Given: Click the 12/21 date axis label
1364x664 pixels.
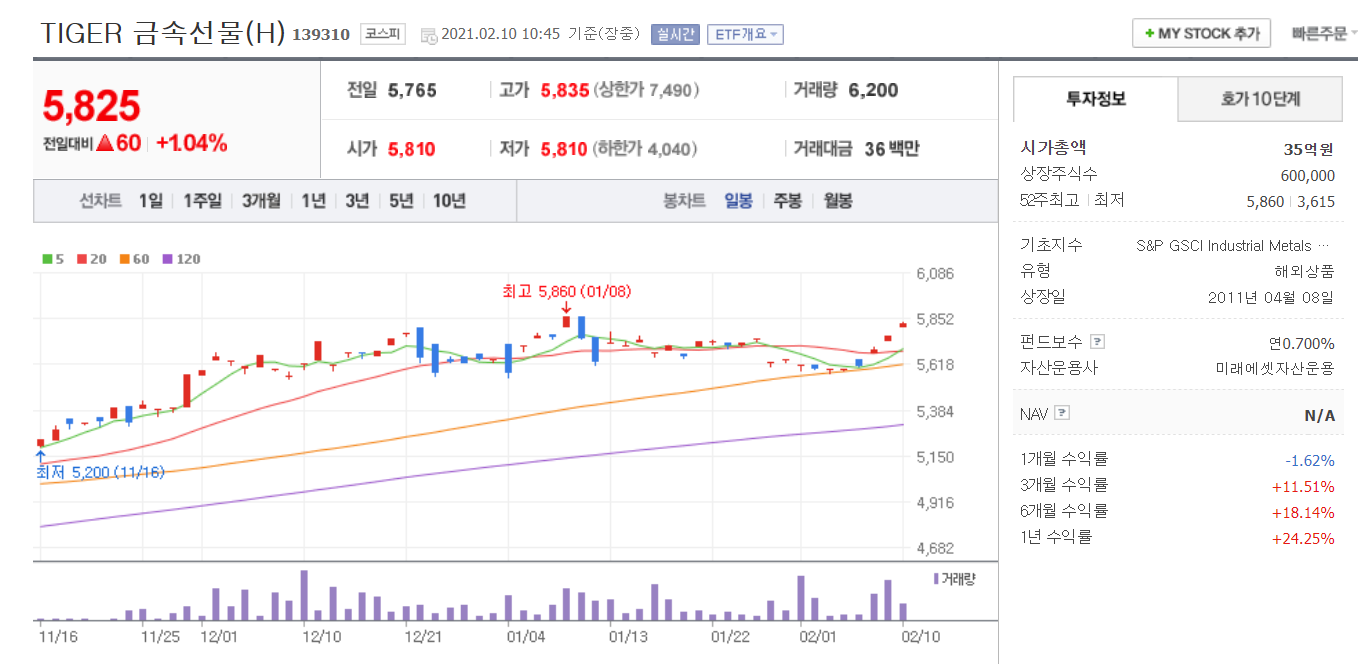Looking at the screenshot, I should (x=424, y=635).
